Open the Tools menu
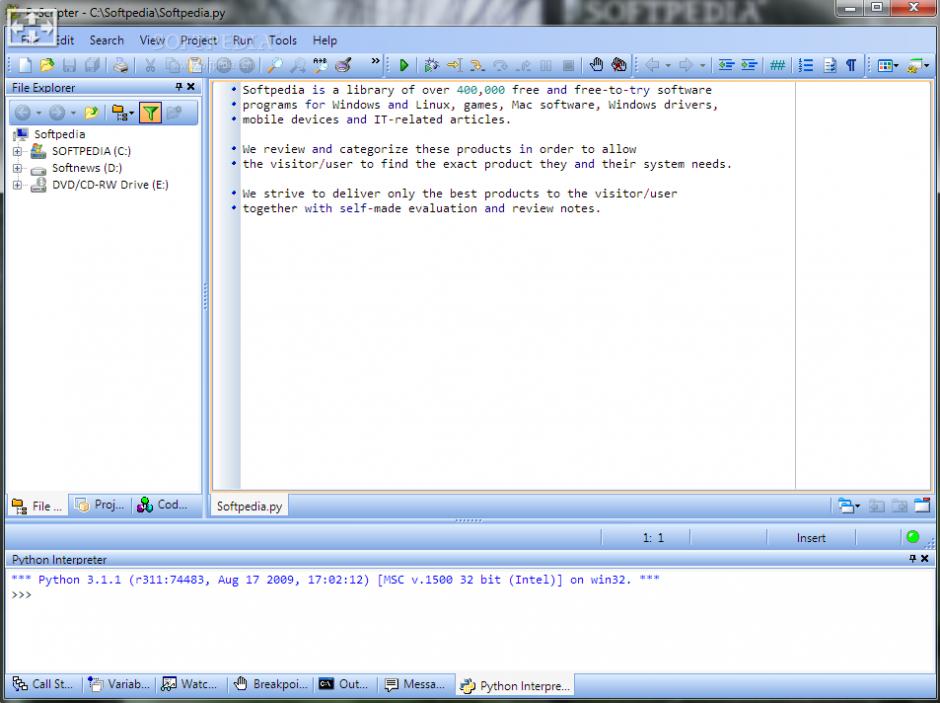The image size is (940, 703). 282,40
